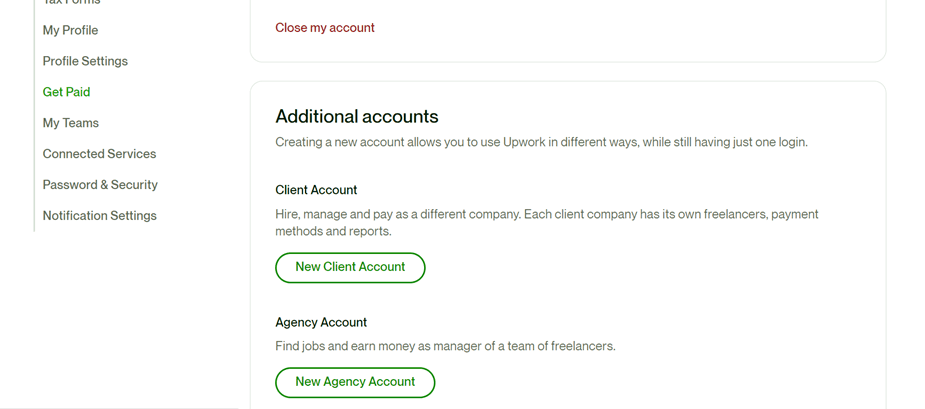This screenshot has width=925, height=409.
Task: Click the Additional accounts heading
Action: 357,117
